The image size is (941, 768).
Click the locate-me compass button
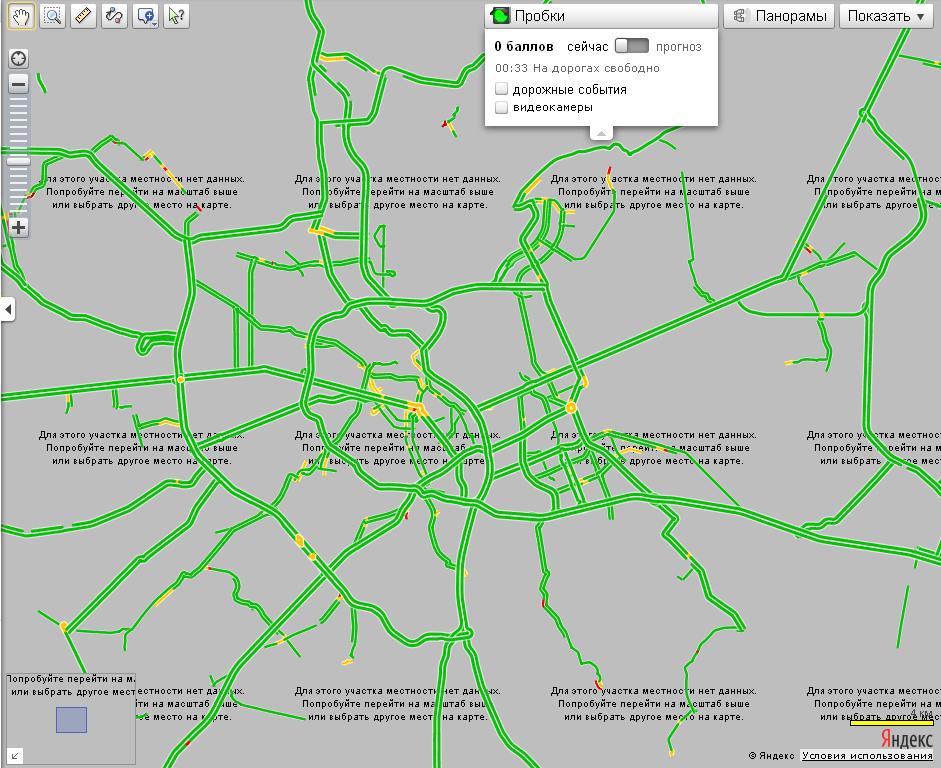[18, 58]
